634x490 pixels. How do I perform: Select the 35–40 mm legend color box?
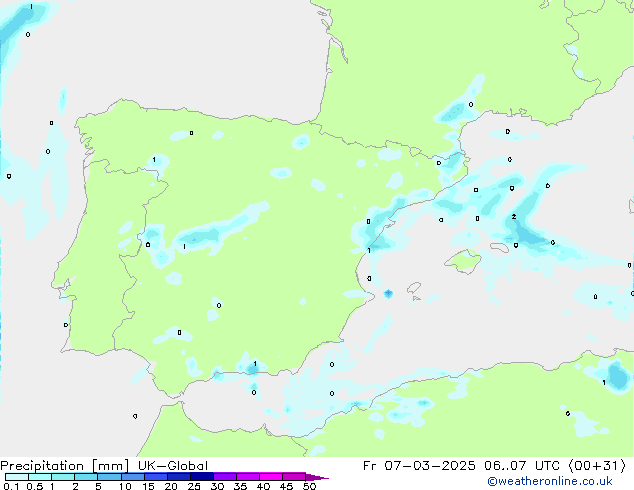point(248,477)
